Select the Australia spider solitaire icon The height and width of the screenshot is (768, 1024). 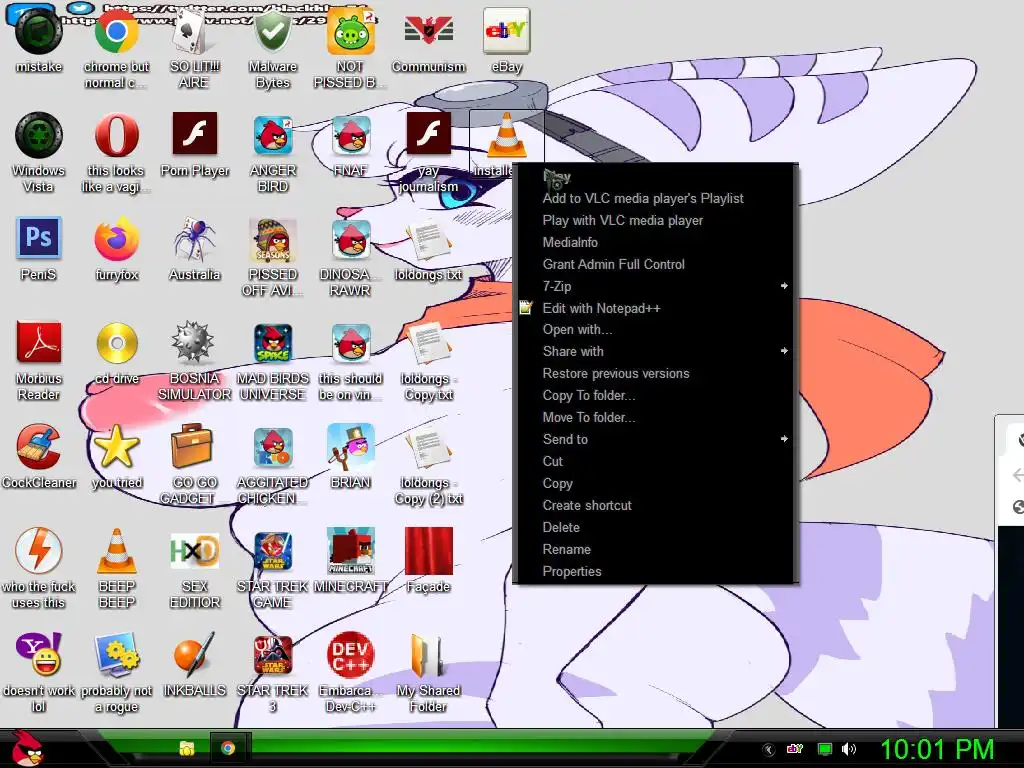coord(194,240)
